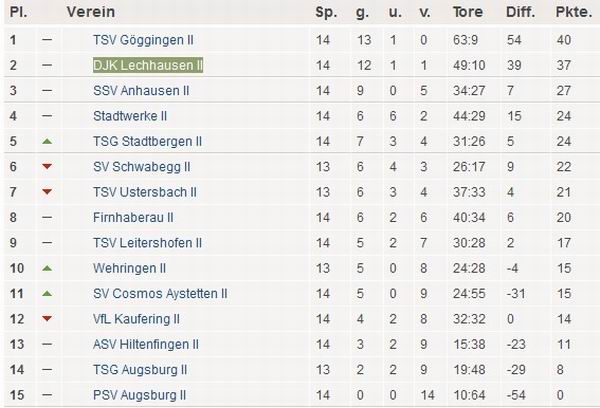Click the Verein column header

[x=90, y=12]
